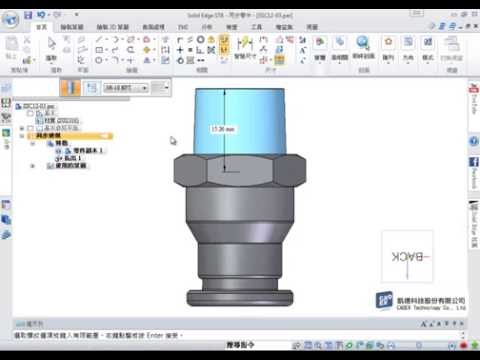Viewport: 480px width, 360px height.
Task: Click the 切換視窗 switch windows button
Action: tap(451, 49)
